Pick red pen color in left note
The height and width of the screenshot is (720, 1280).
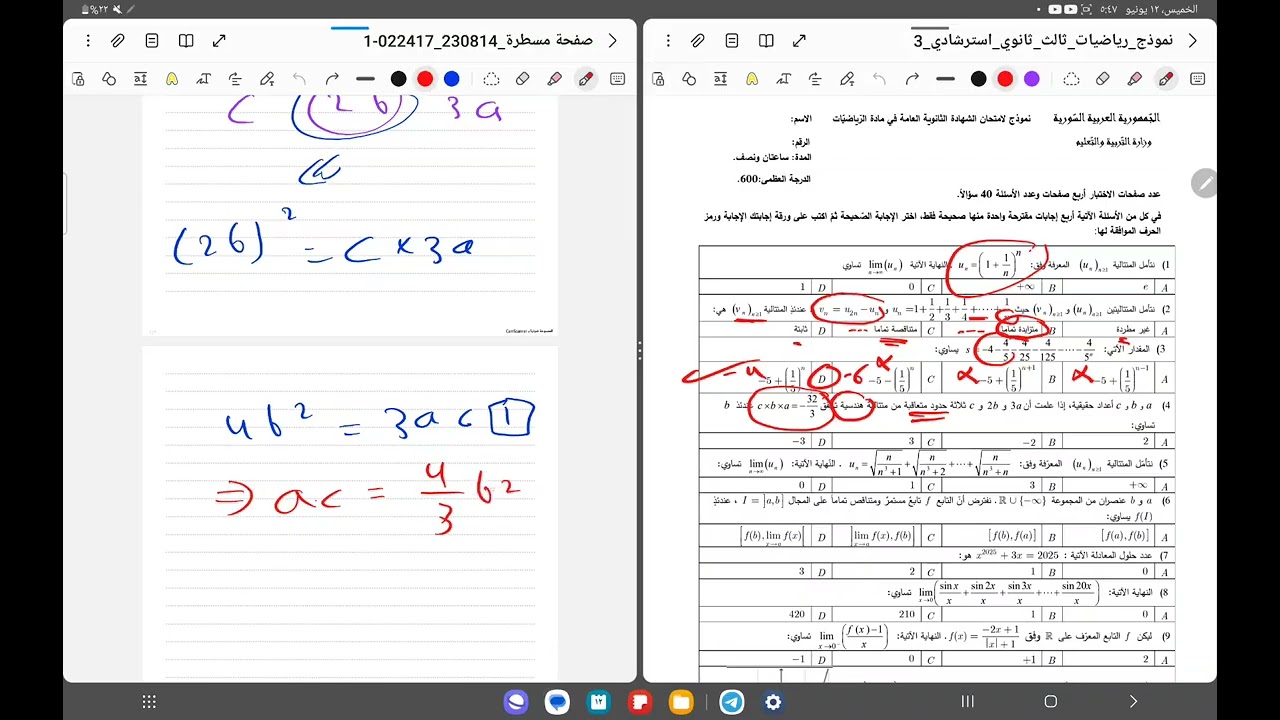tap(425, 79)
